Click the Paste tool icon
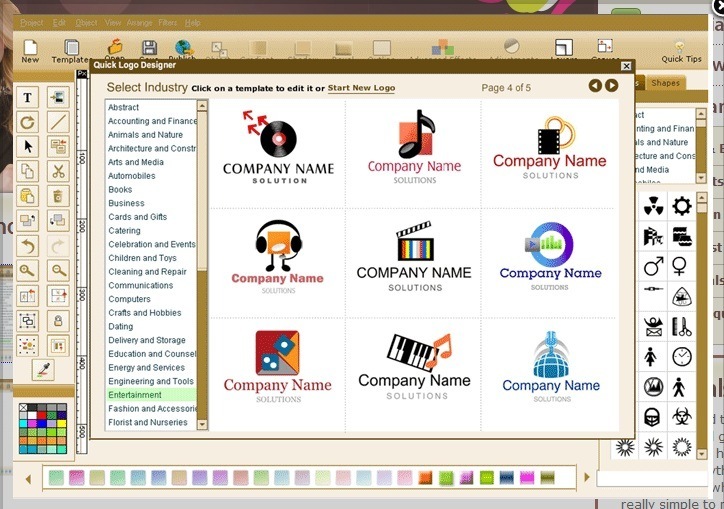 point(27,196)
